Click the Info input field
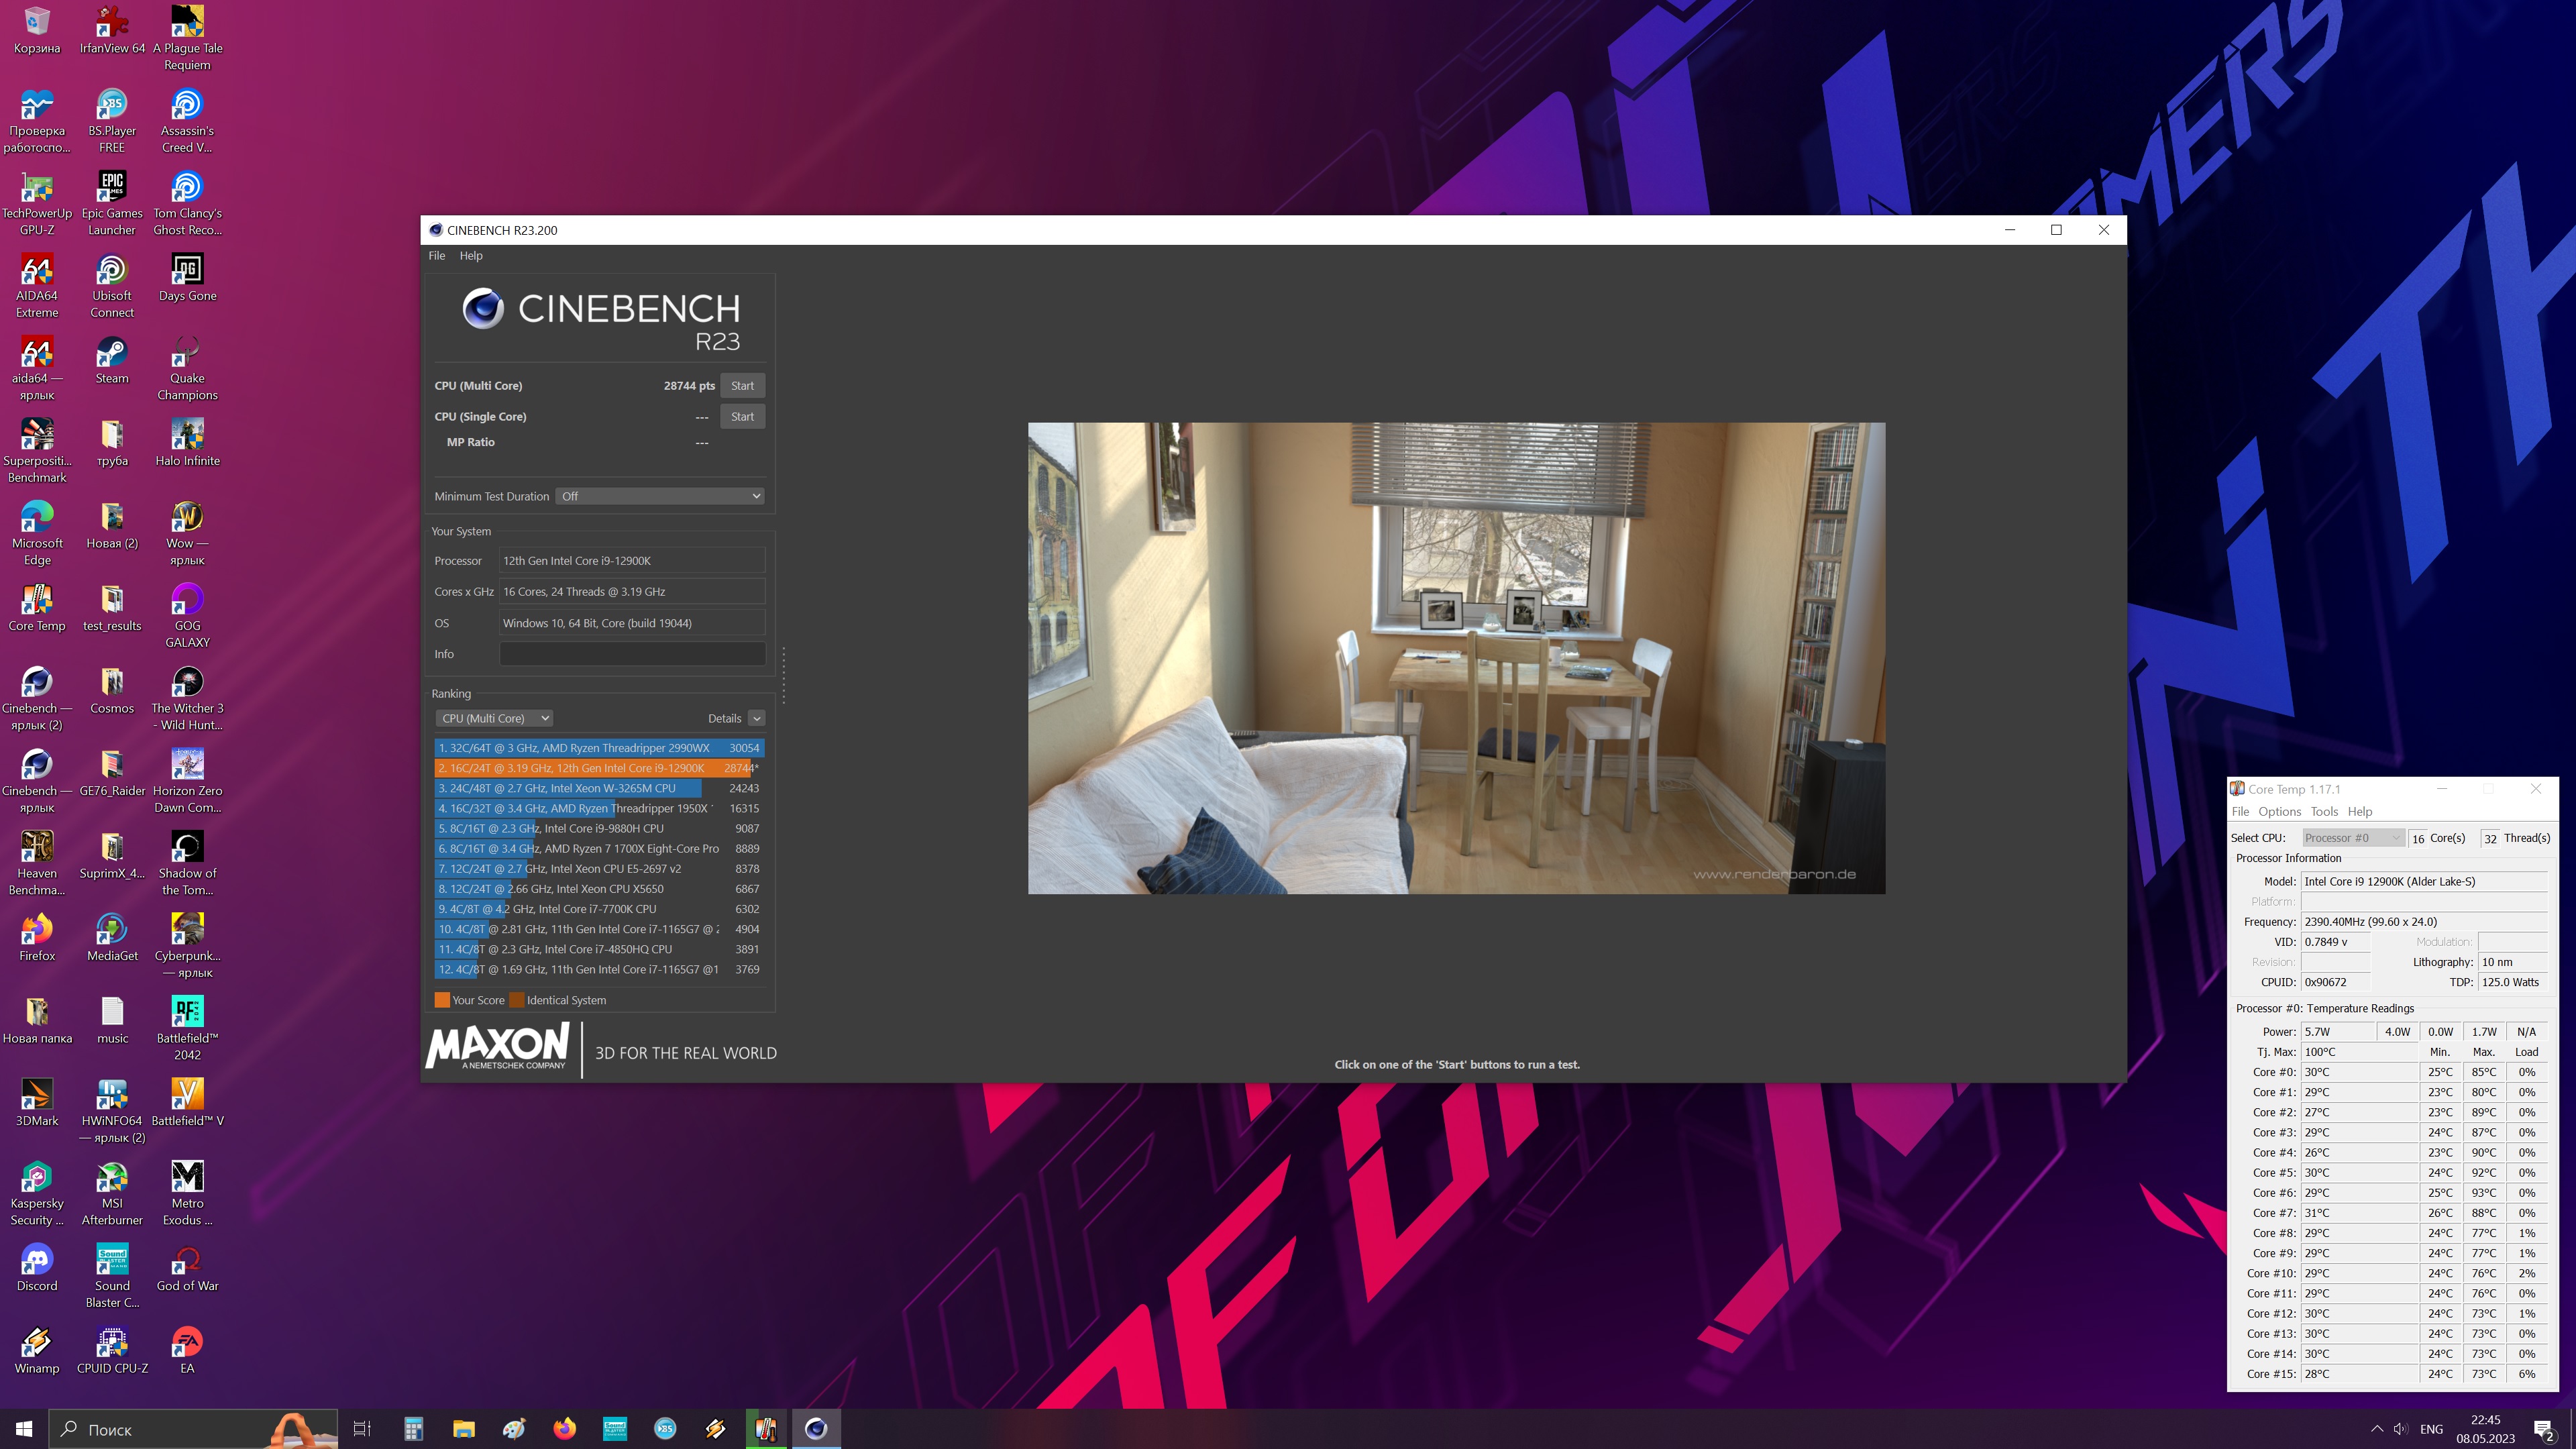2576x1449 pixels. 632,654
